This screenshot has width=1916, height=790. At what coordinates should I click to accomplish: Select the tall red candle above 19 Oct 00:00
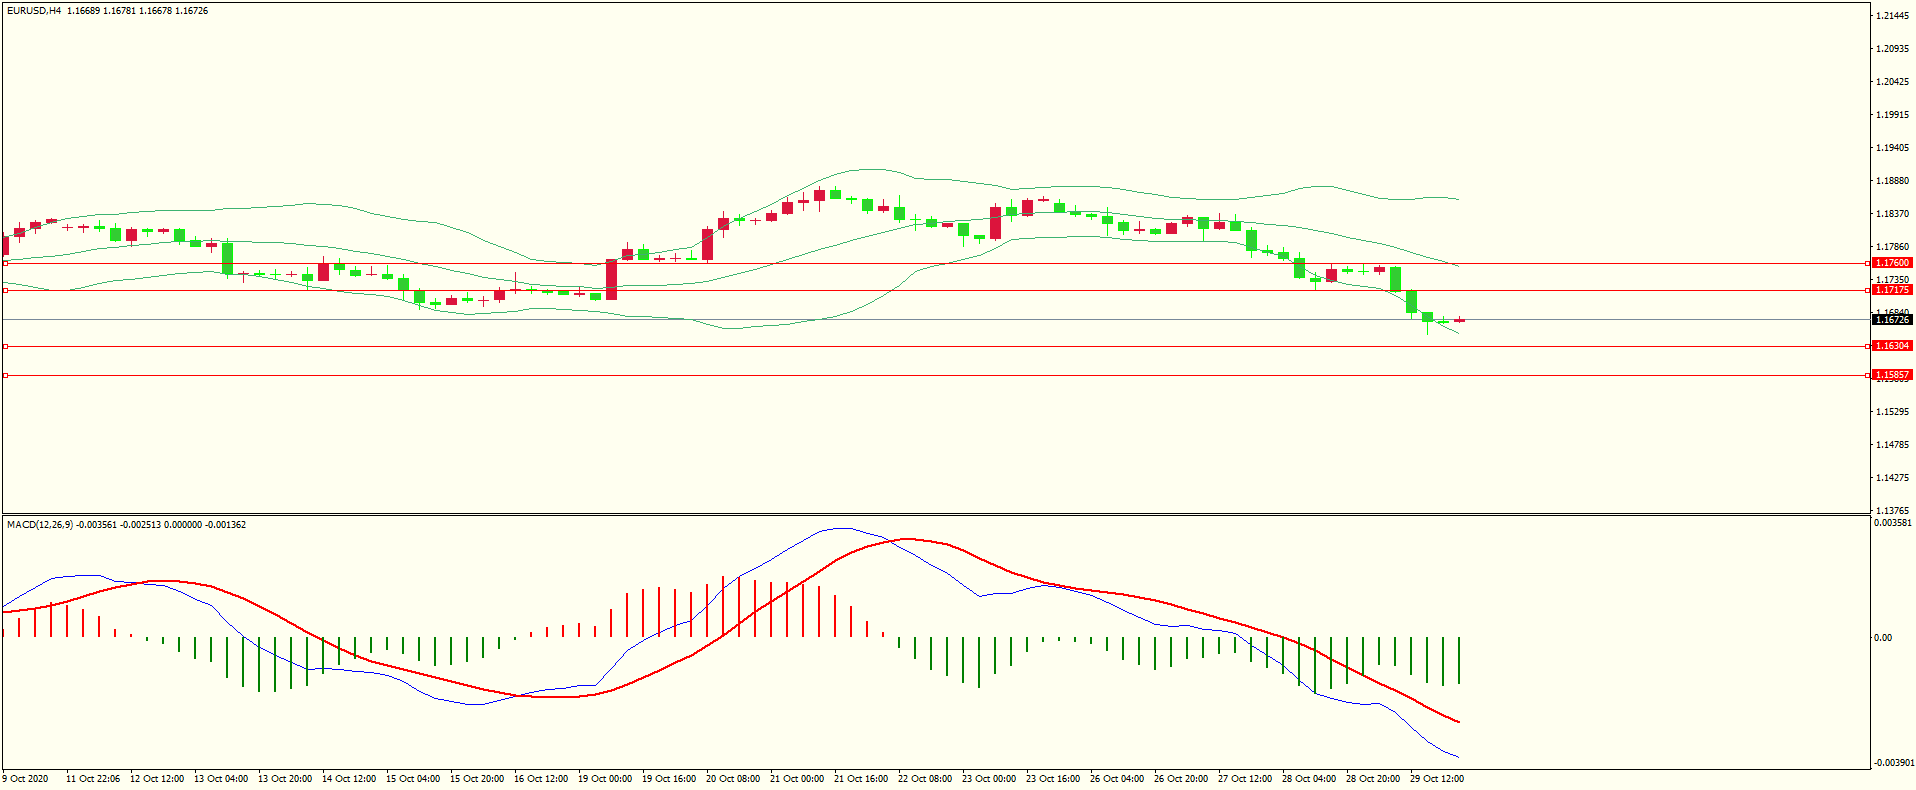611,280
